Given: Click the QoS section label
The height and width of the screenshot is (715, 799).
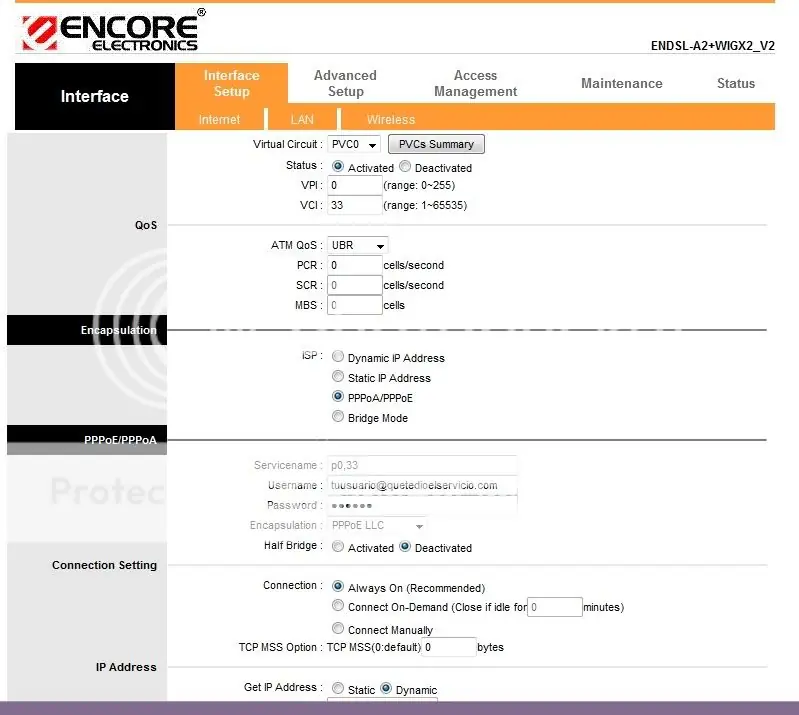Looking at the screenshot, I should (x=146, y=225).
